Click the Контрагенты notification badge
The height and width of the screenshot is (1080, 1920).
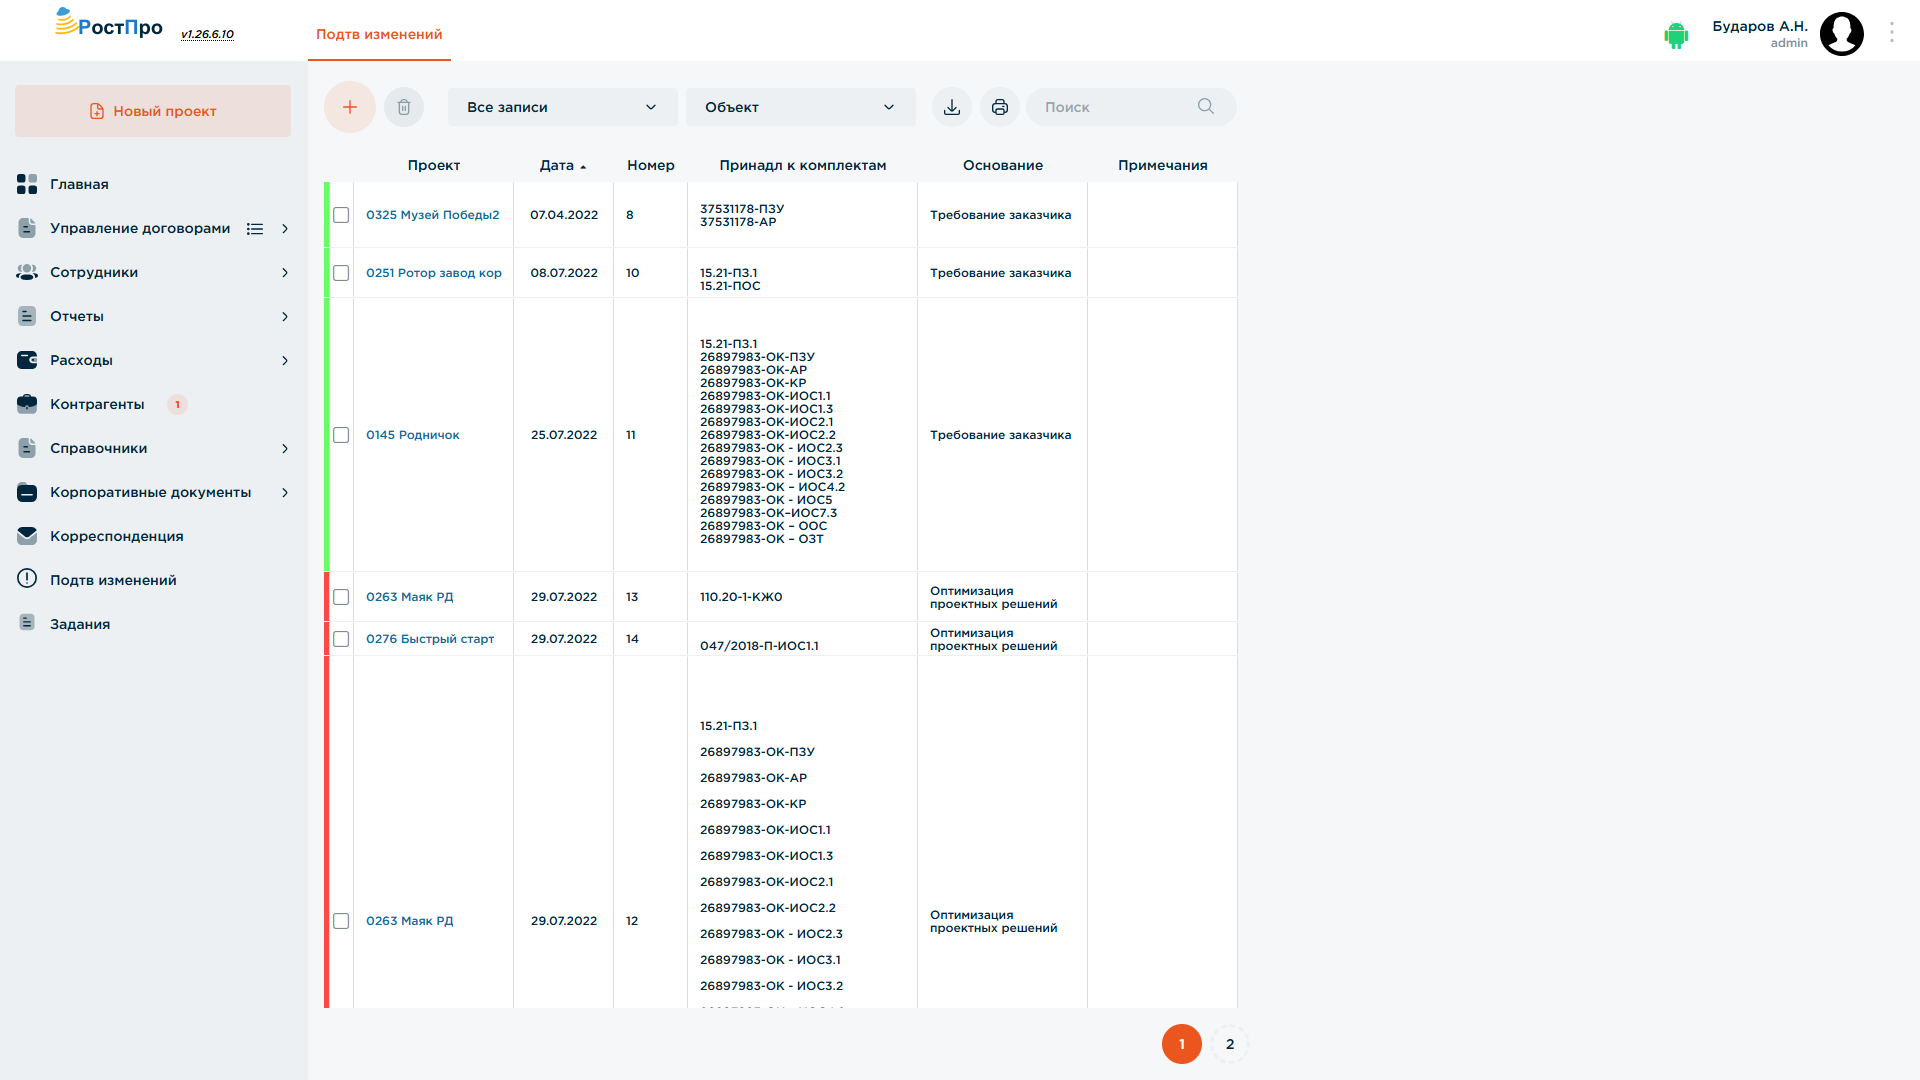click(x=178, y=404)
